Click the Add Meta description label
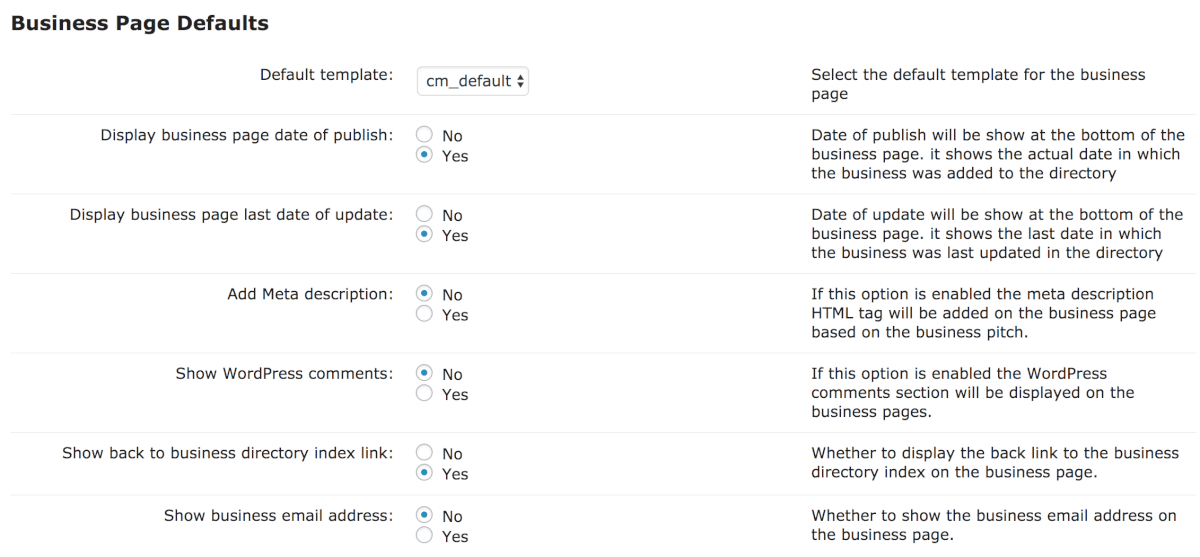1200x557 pixels. tap(310, 294)
